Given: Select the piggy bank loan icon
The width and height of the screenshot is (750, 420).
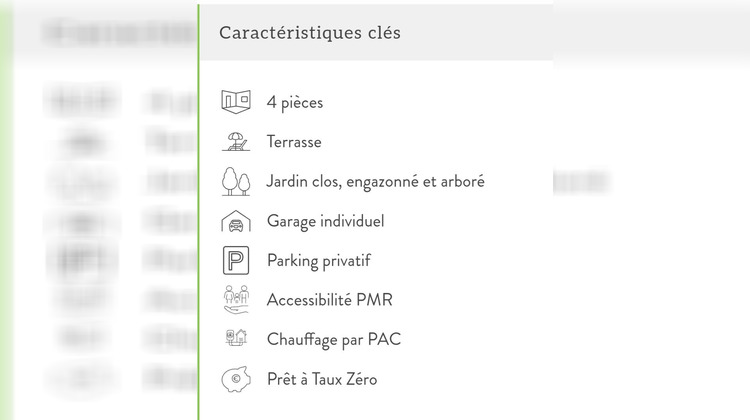Looking at the screenshot, I should 236,379.
